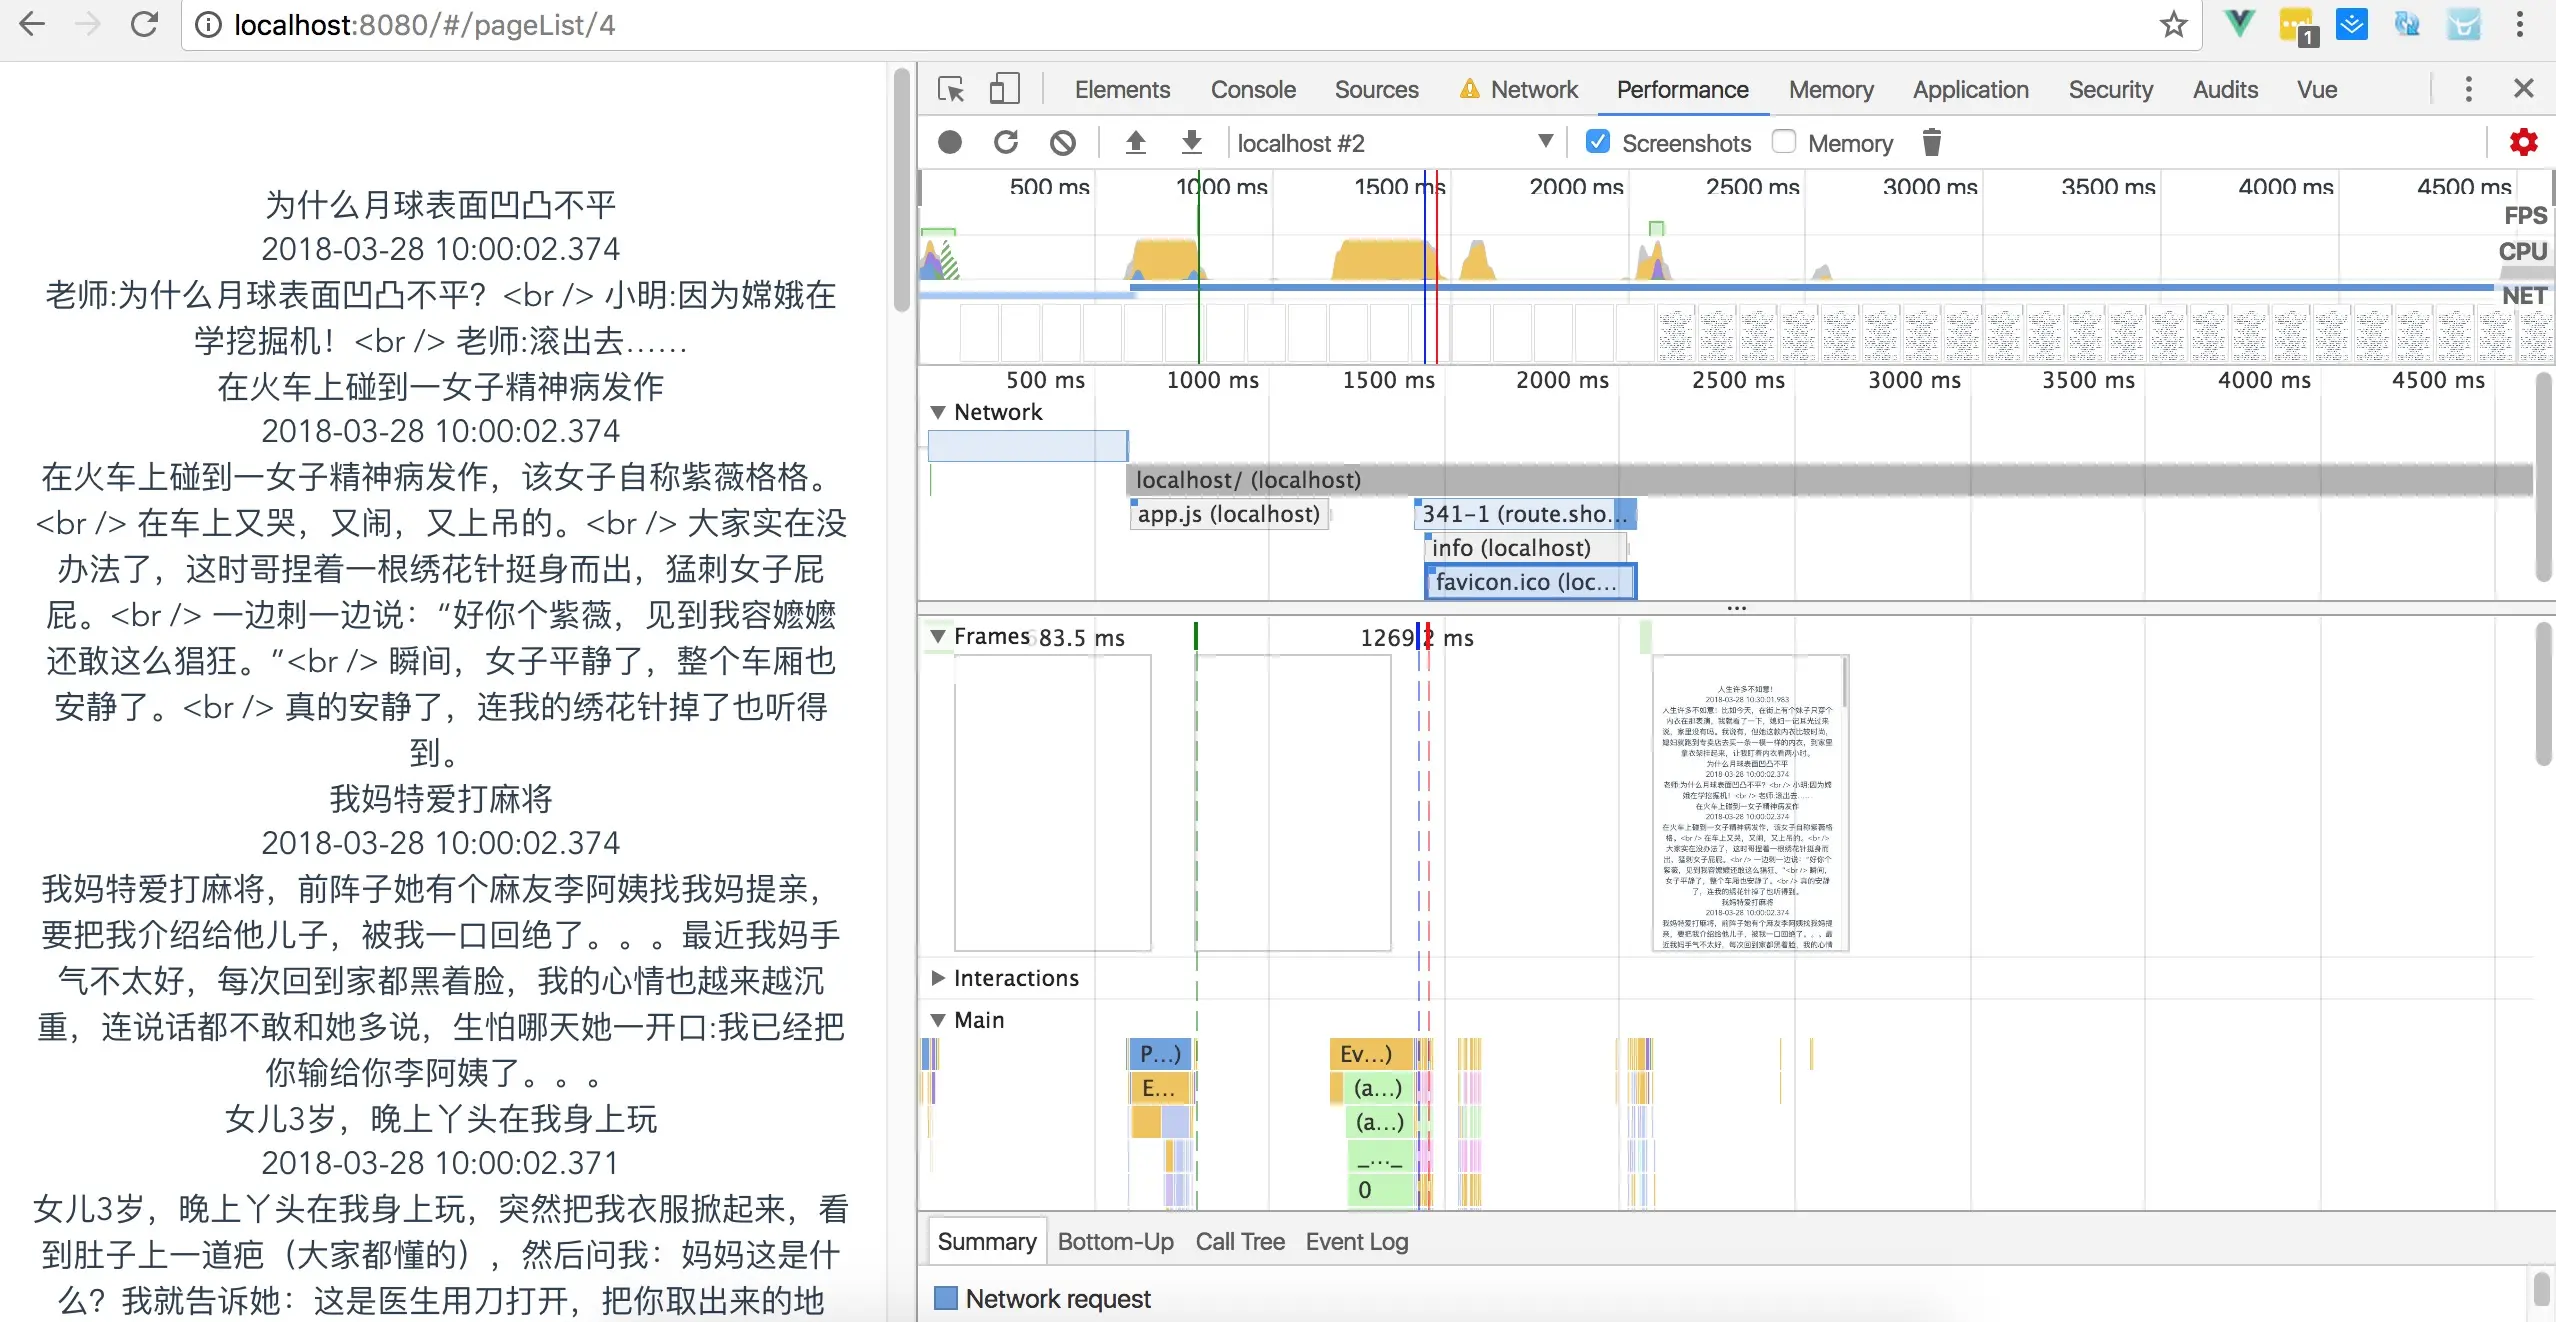Uncheck the Screenshots checkbox

click(1598, 142)
